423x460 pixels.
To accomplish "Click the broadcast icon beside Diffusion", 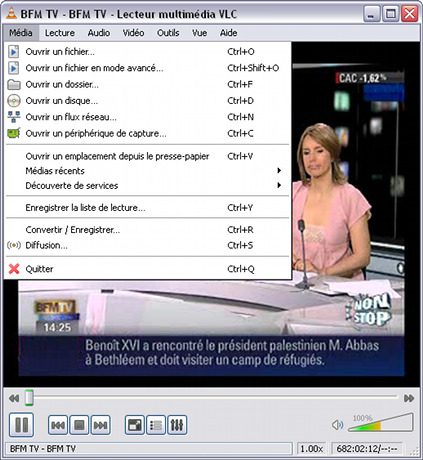I will point(14,245).
